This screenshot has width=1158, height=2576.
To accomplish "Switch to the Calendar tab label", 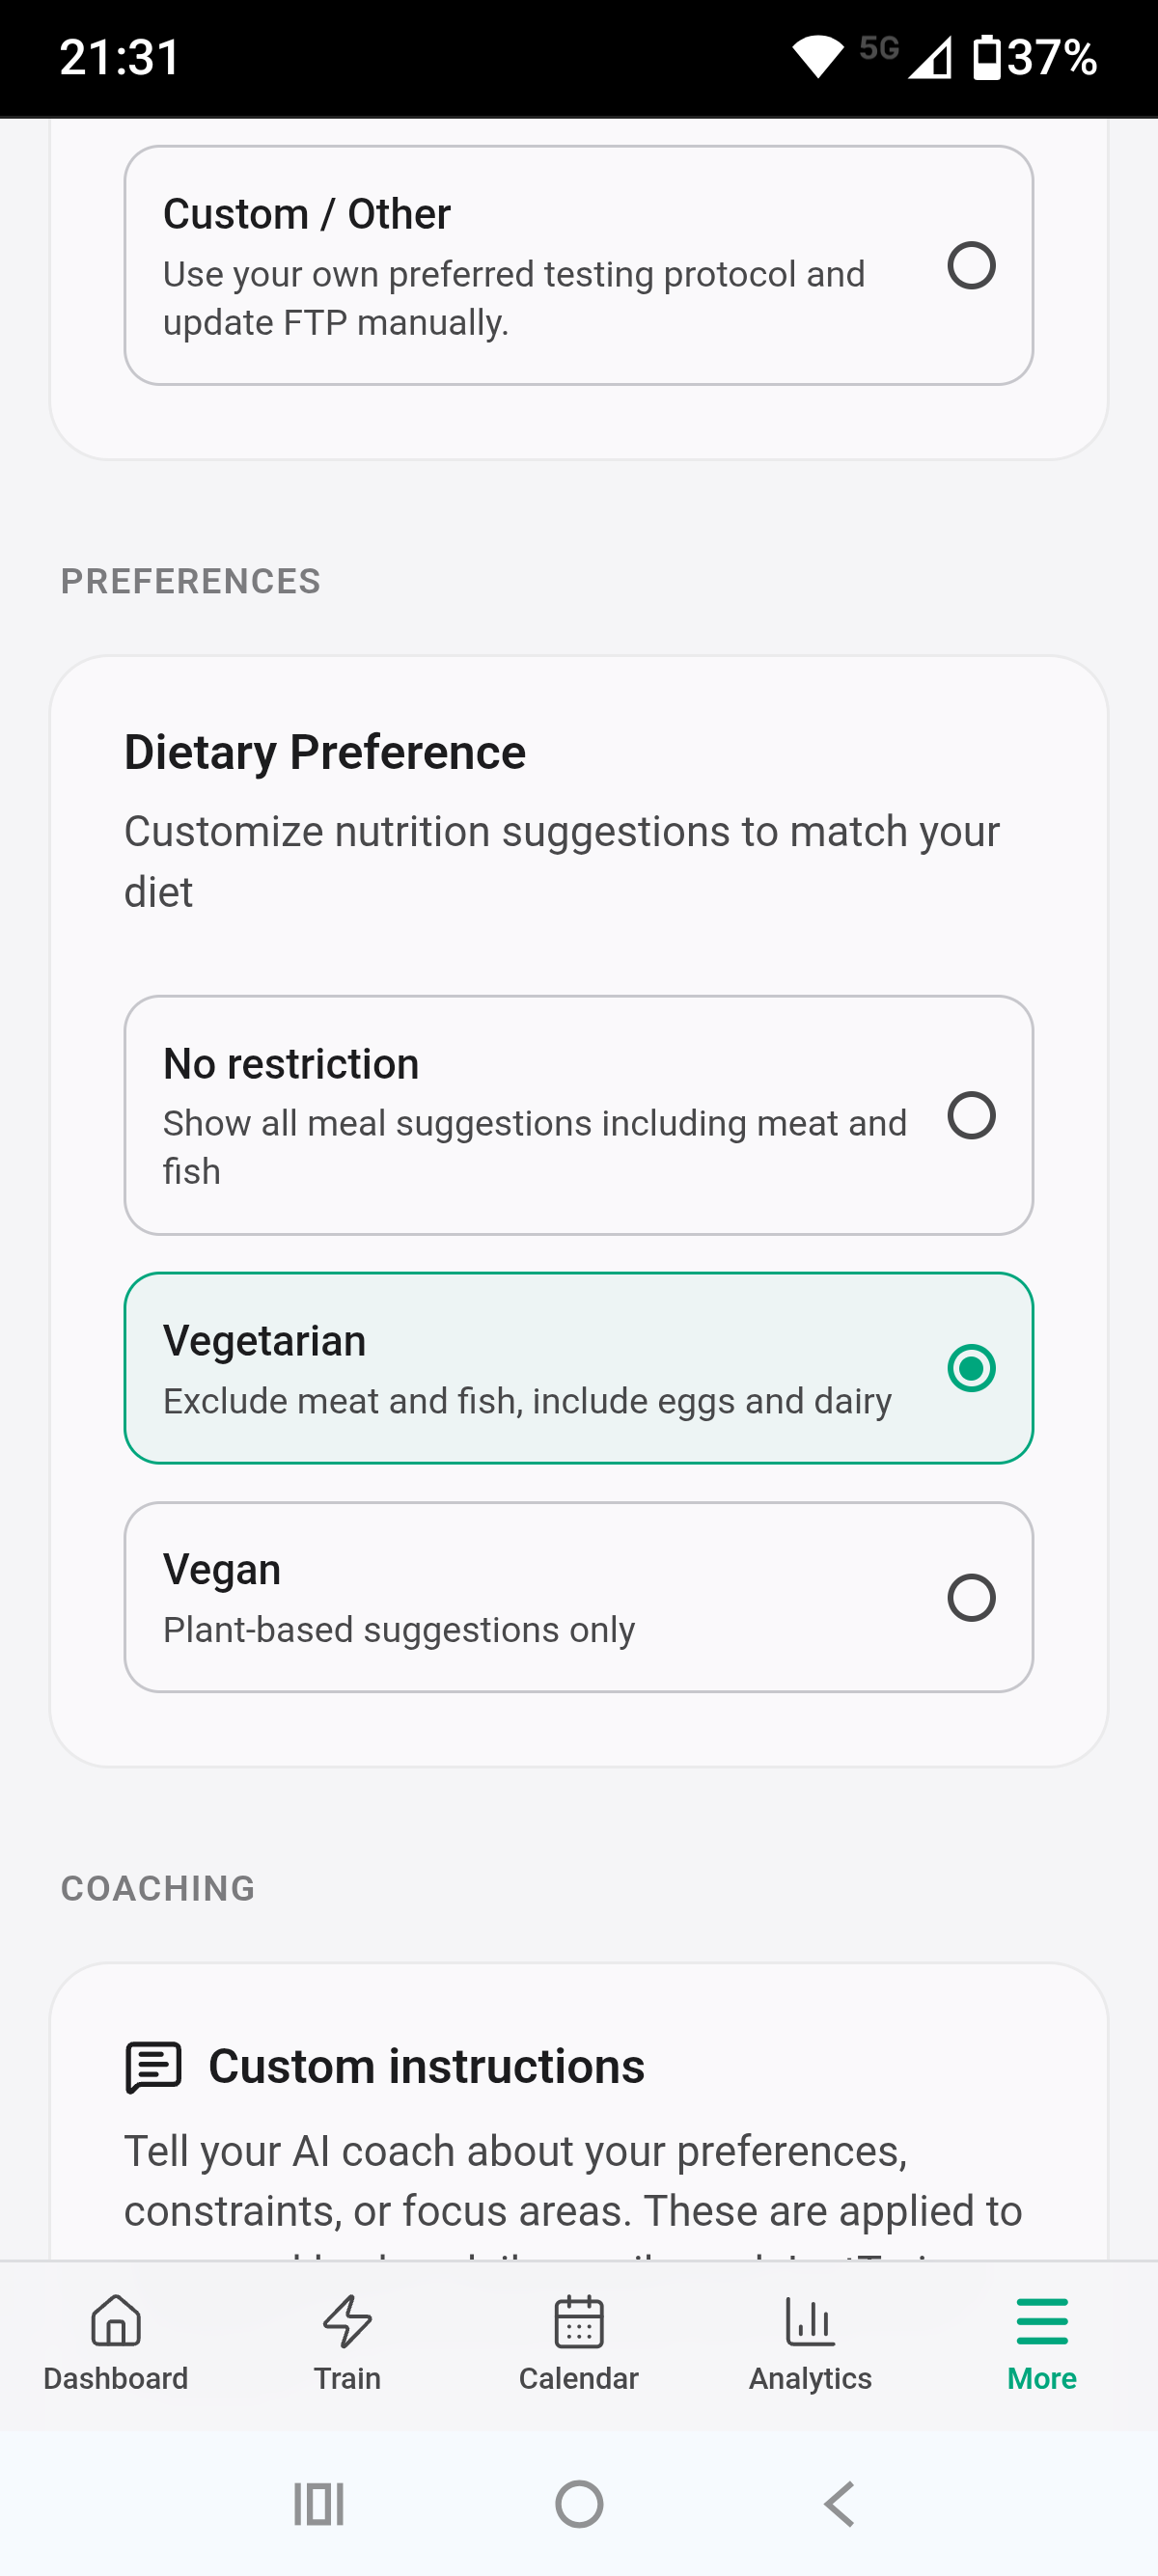I will pyautogui.click(x=578, y=2378).
